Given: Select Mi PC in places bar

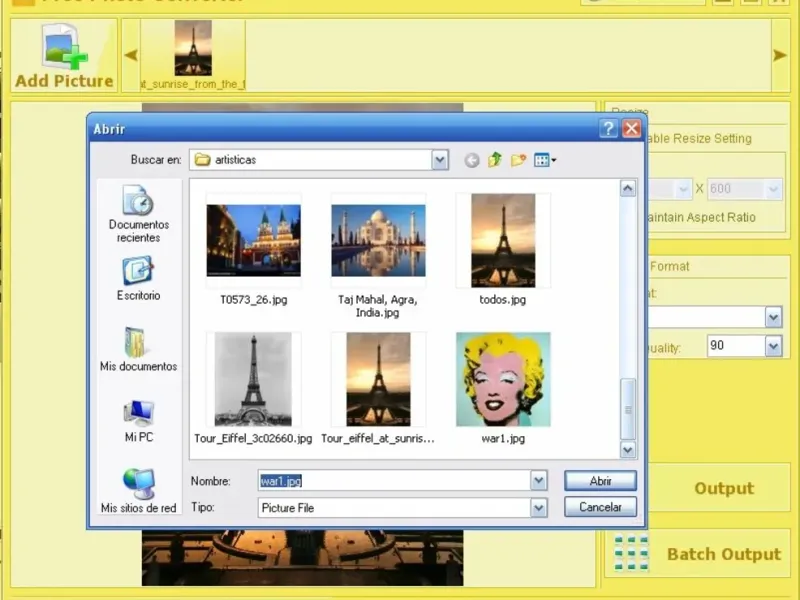Looking at the screenshot, I should pyautogui.click(x=138, y=420).
